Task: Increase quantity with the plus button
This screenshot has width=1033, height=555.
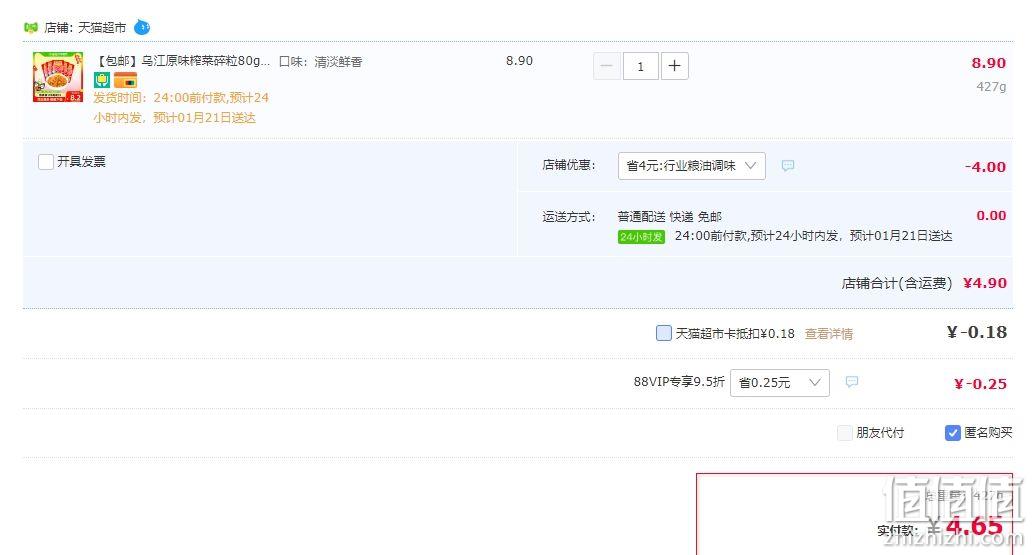Action: [675, 66]
